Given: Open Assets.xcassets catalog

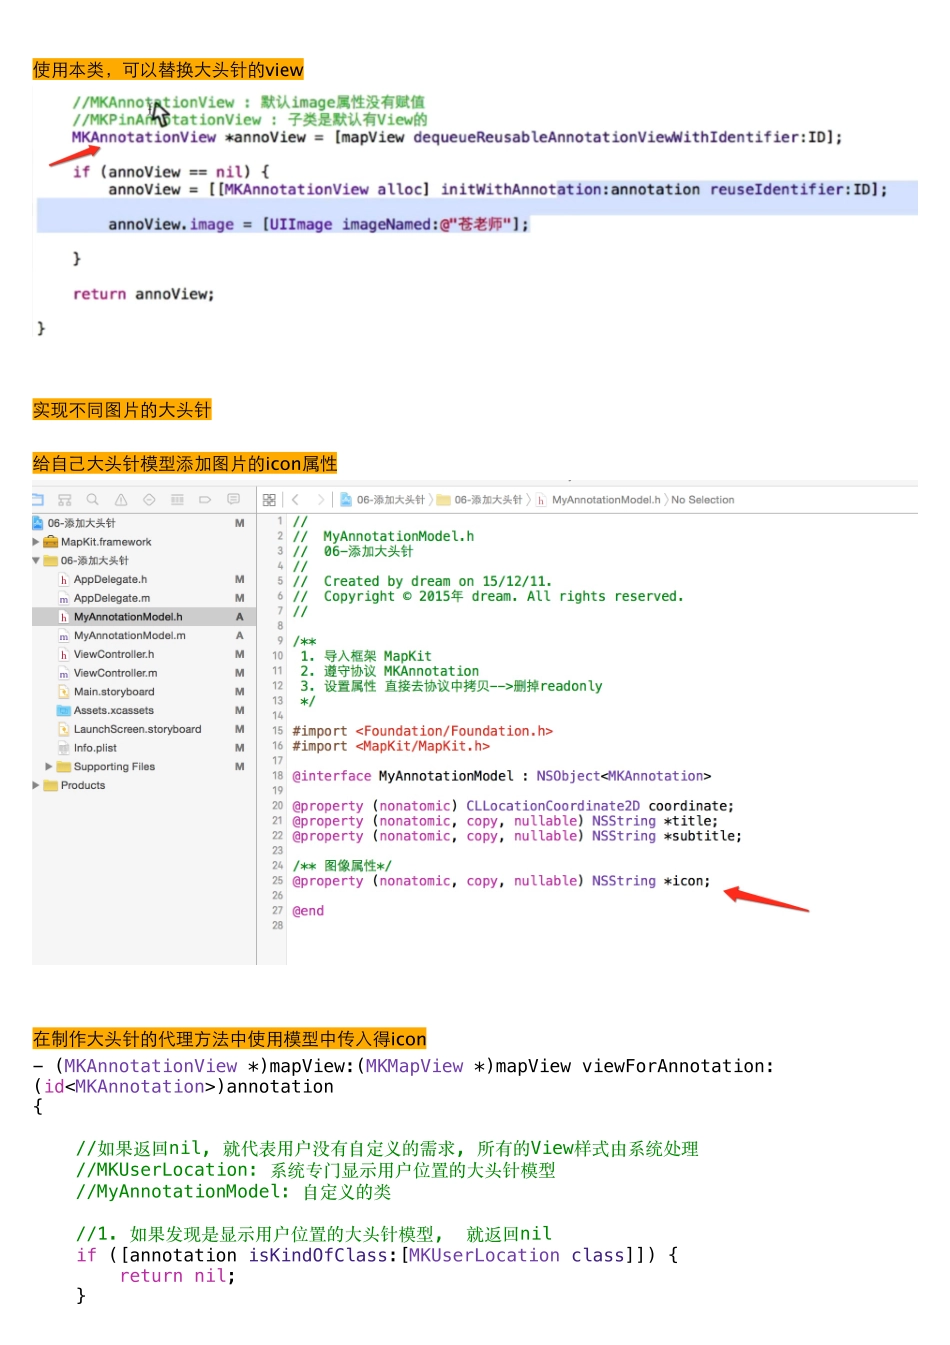Looking at the screenshot, I should tap(113, 711).
